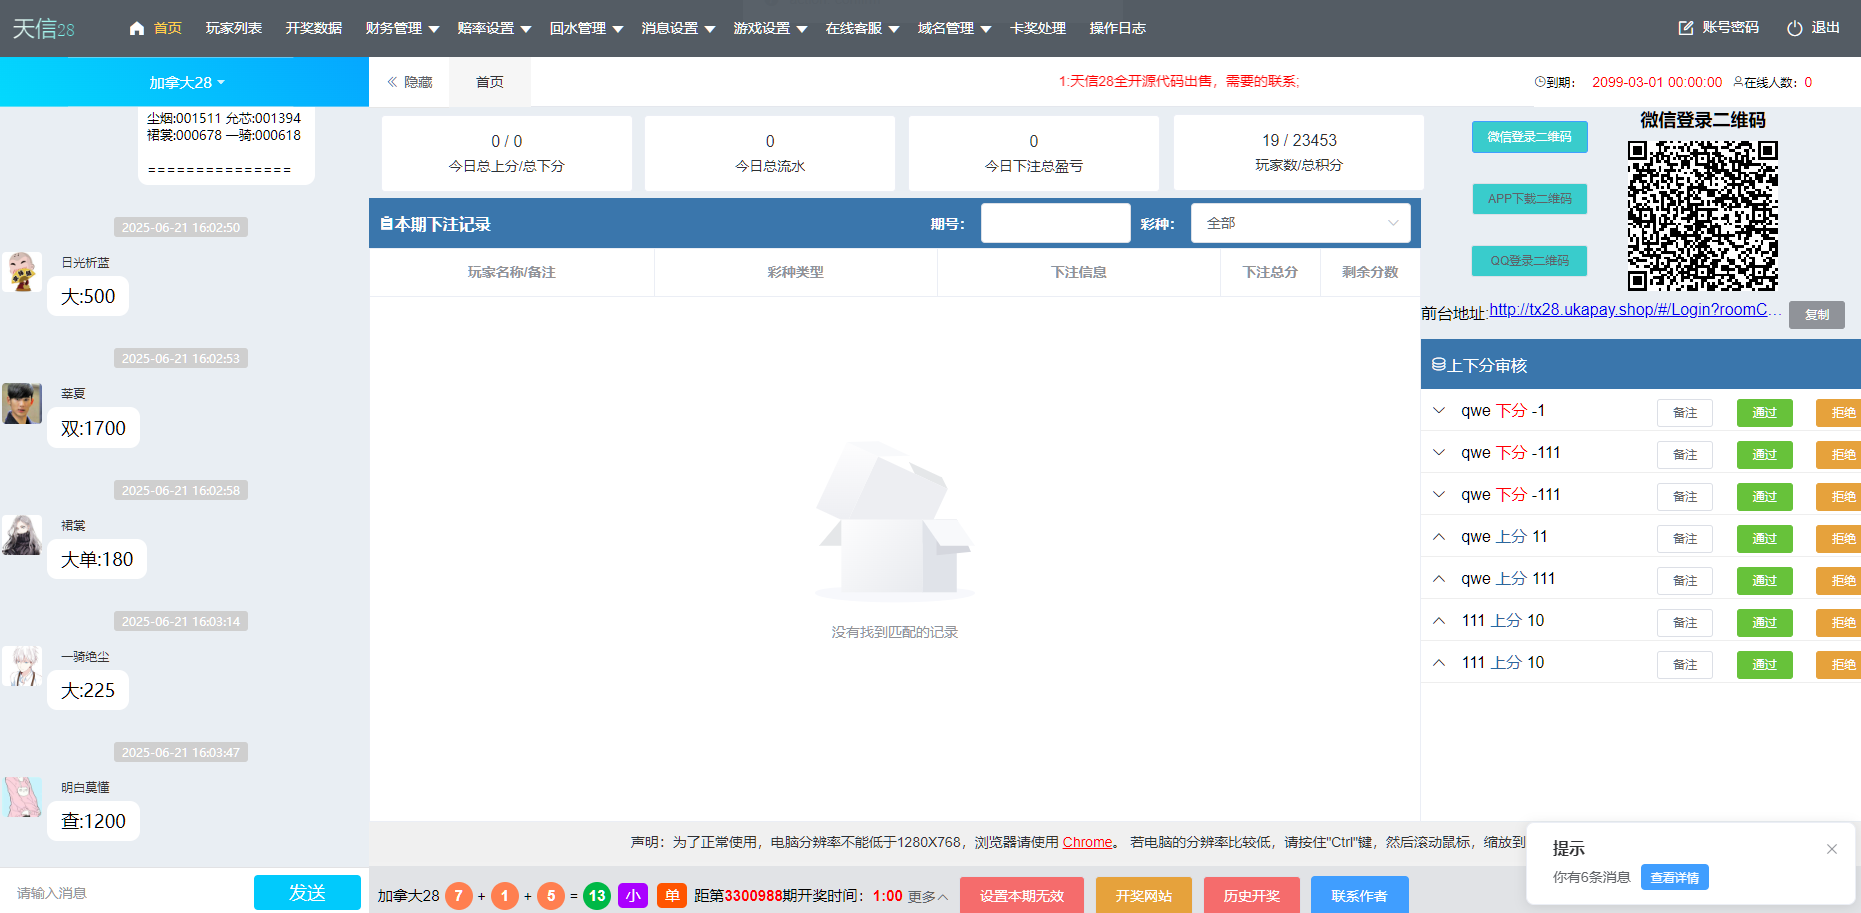The height and width of the screenshot is (913, 1861).
Task: Click the avatar of 日光析蓝 in chat
Action: click(x=21, y=273)
